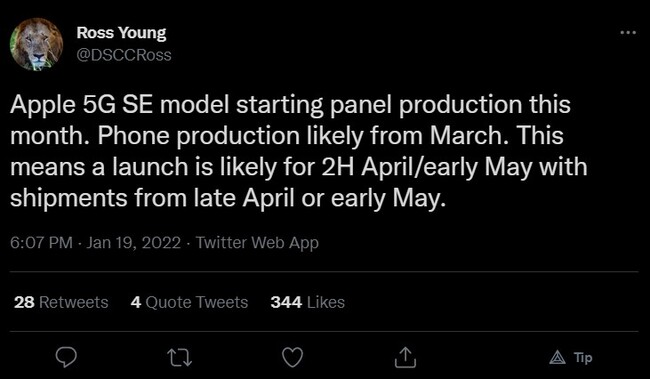650x379 pixels.
Task: Open Ross Young's lion profile picture
Action: 36,44
